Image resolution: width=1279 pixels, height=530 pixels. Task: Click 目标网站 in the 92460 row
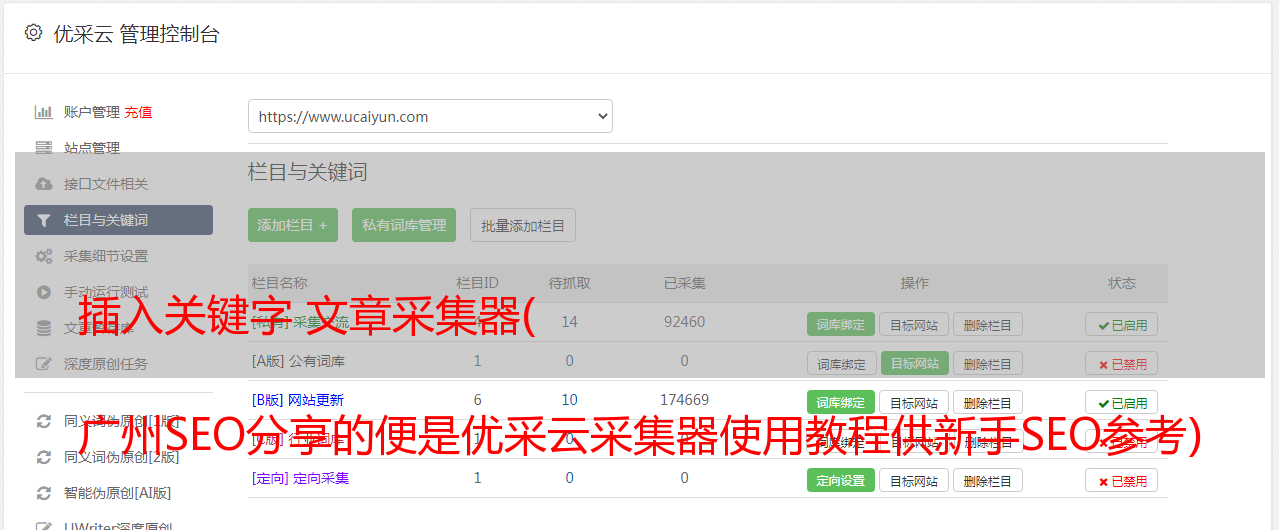click(914, 324)
